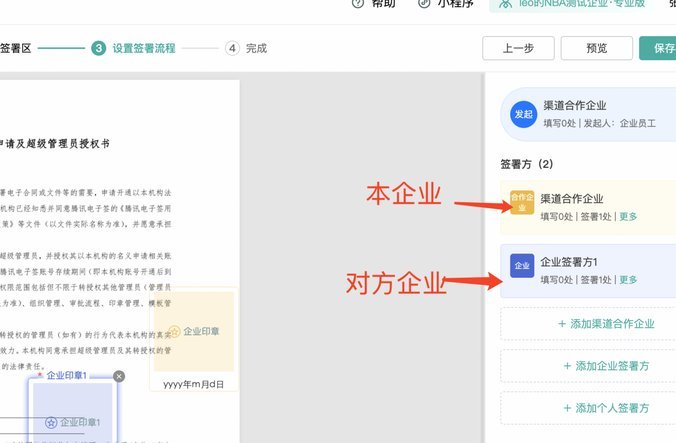676x443 pixels.
Task: Select the blue 企业 signer icon
Action: tap(522, 265)
